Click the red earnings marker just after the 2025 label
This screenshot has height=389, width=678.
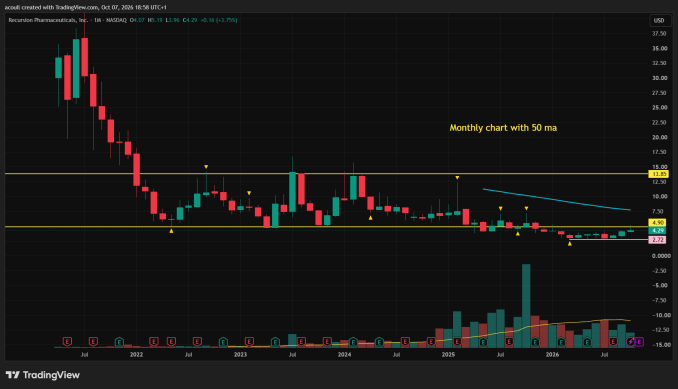coord(457,342)
